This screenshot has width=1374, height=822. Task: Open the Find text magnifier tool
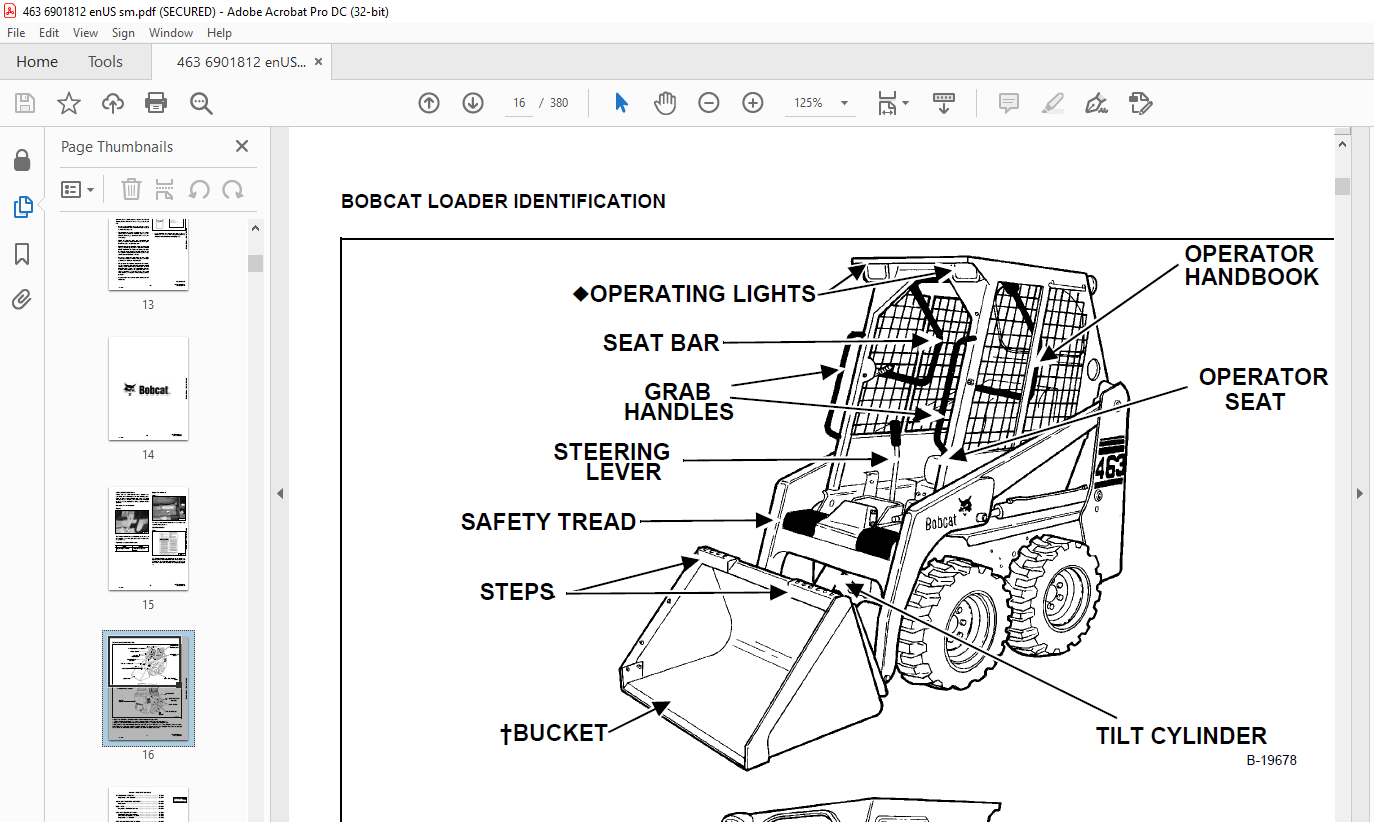(x=201, y=103)
